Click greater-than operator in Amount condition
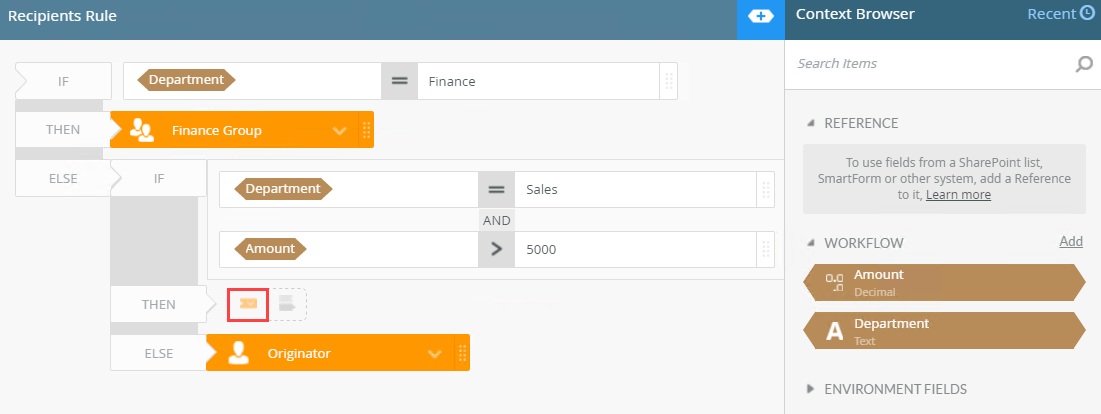1101x414 pixels. (x=496, y=249)
